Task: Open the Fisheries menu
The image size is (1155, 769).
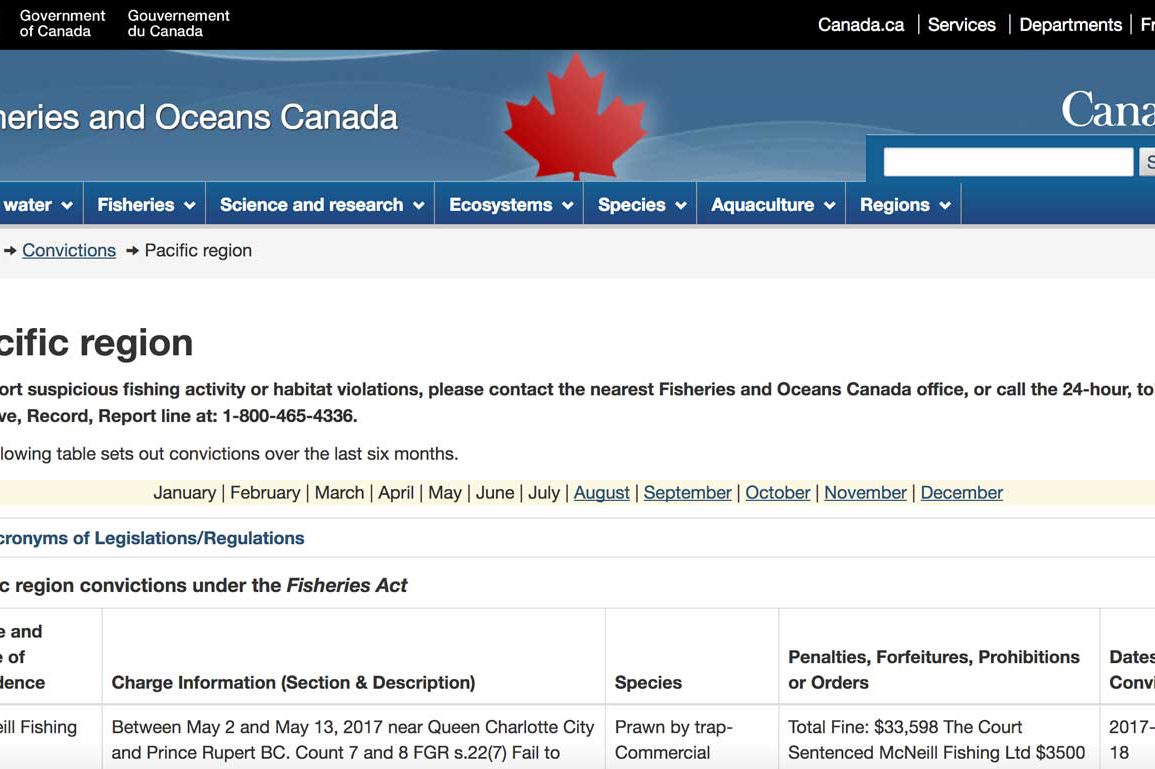Action: (x=145, y=204)
